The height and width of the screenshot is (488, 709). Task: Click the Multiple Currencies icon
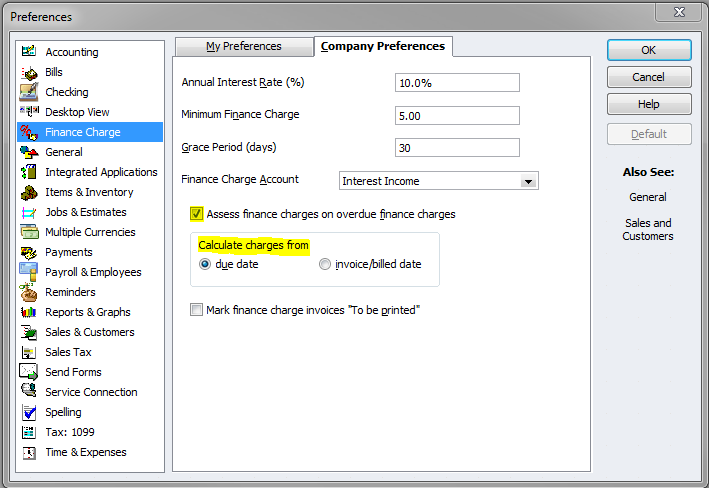[29, 232]
